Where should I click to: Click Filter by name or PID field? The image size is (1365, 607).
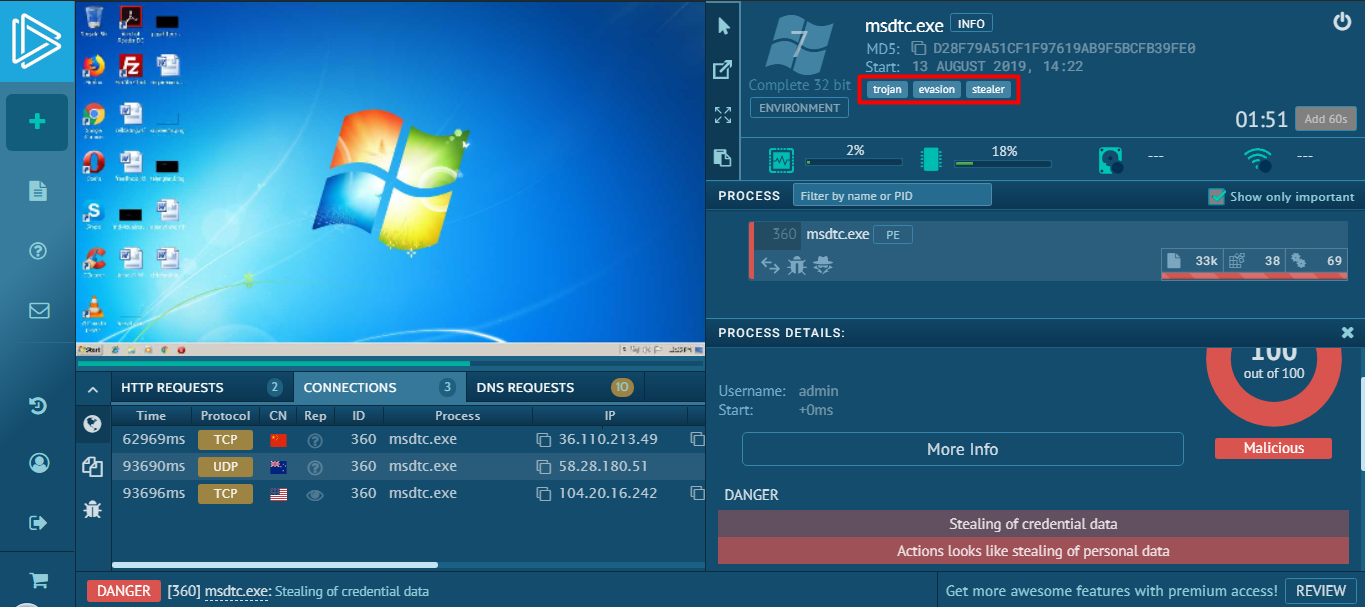pos(892,195)
